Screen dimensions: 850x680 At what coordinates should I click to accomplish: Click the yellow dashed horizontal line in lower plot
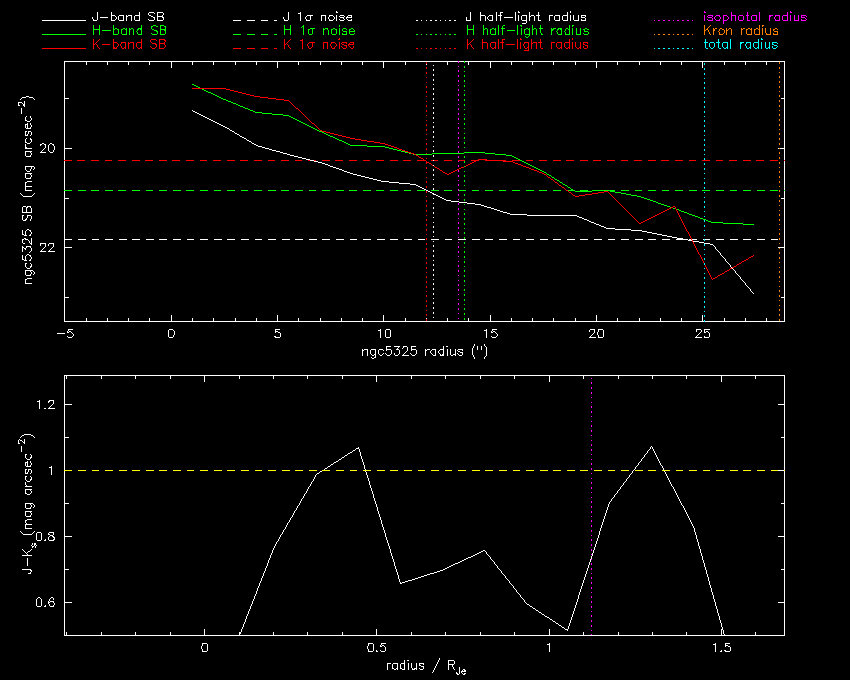(424, 470)
